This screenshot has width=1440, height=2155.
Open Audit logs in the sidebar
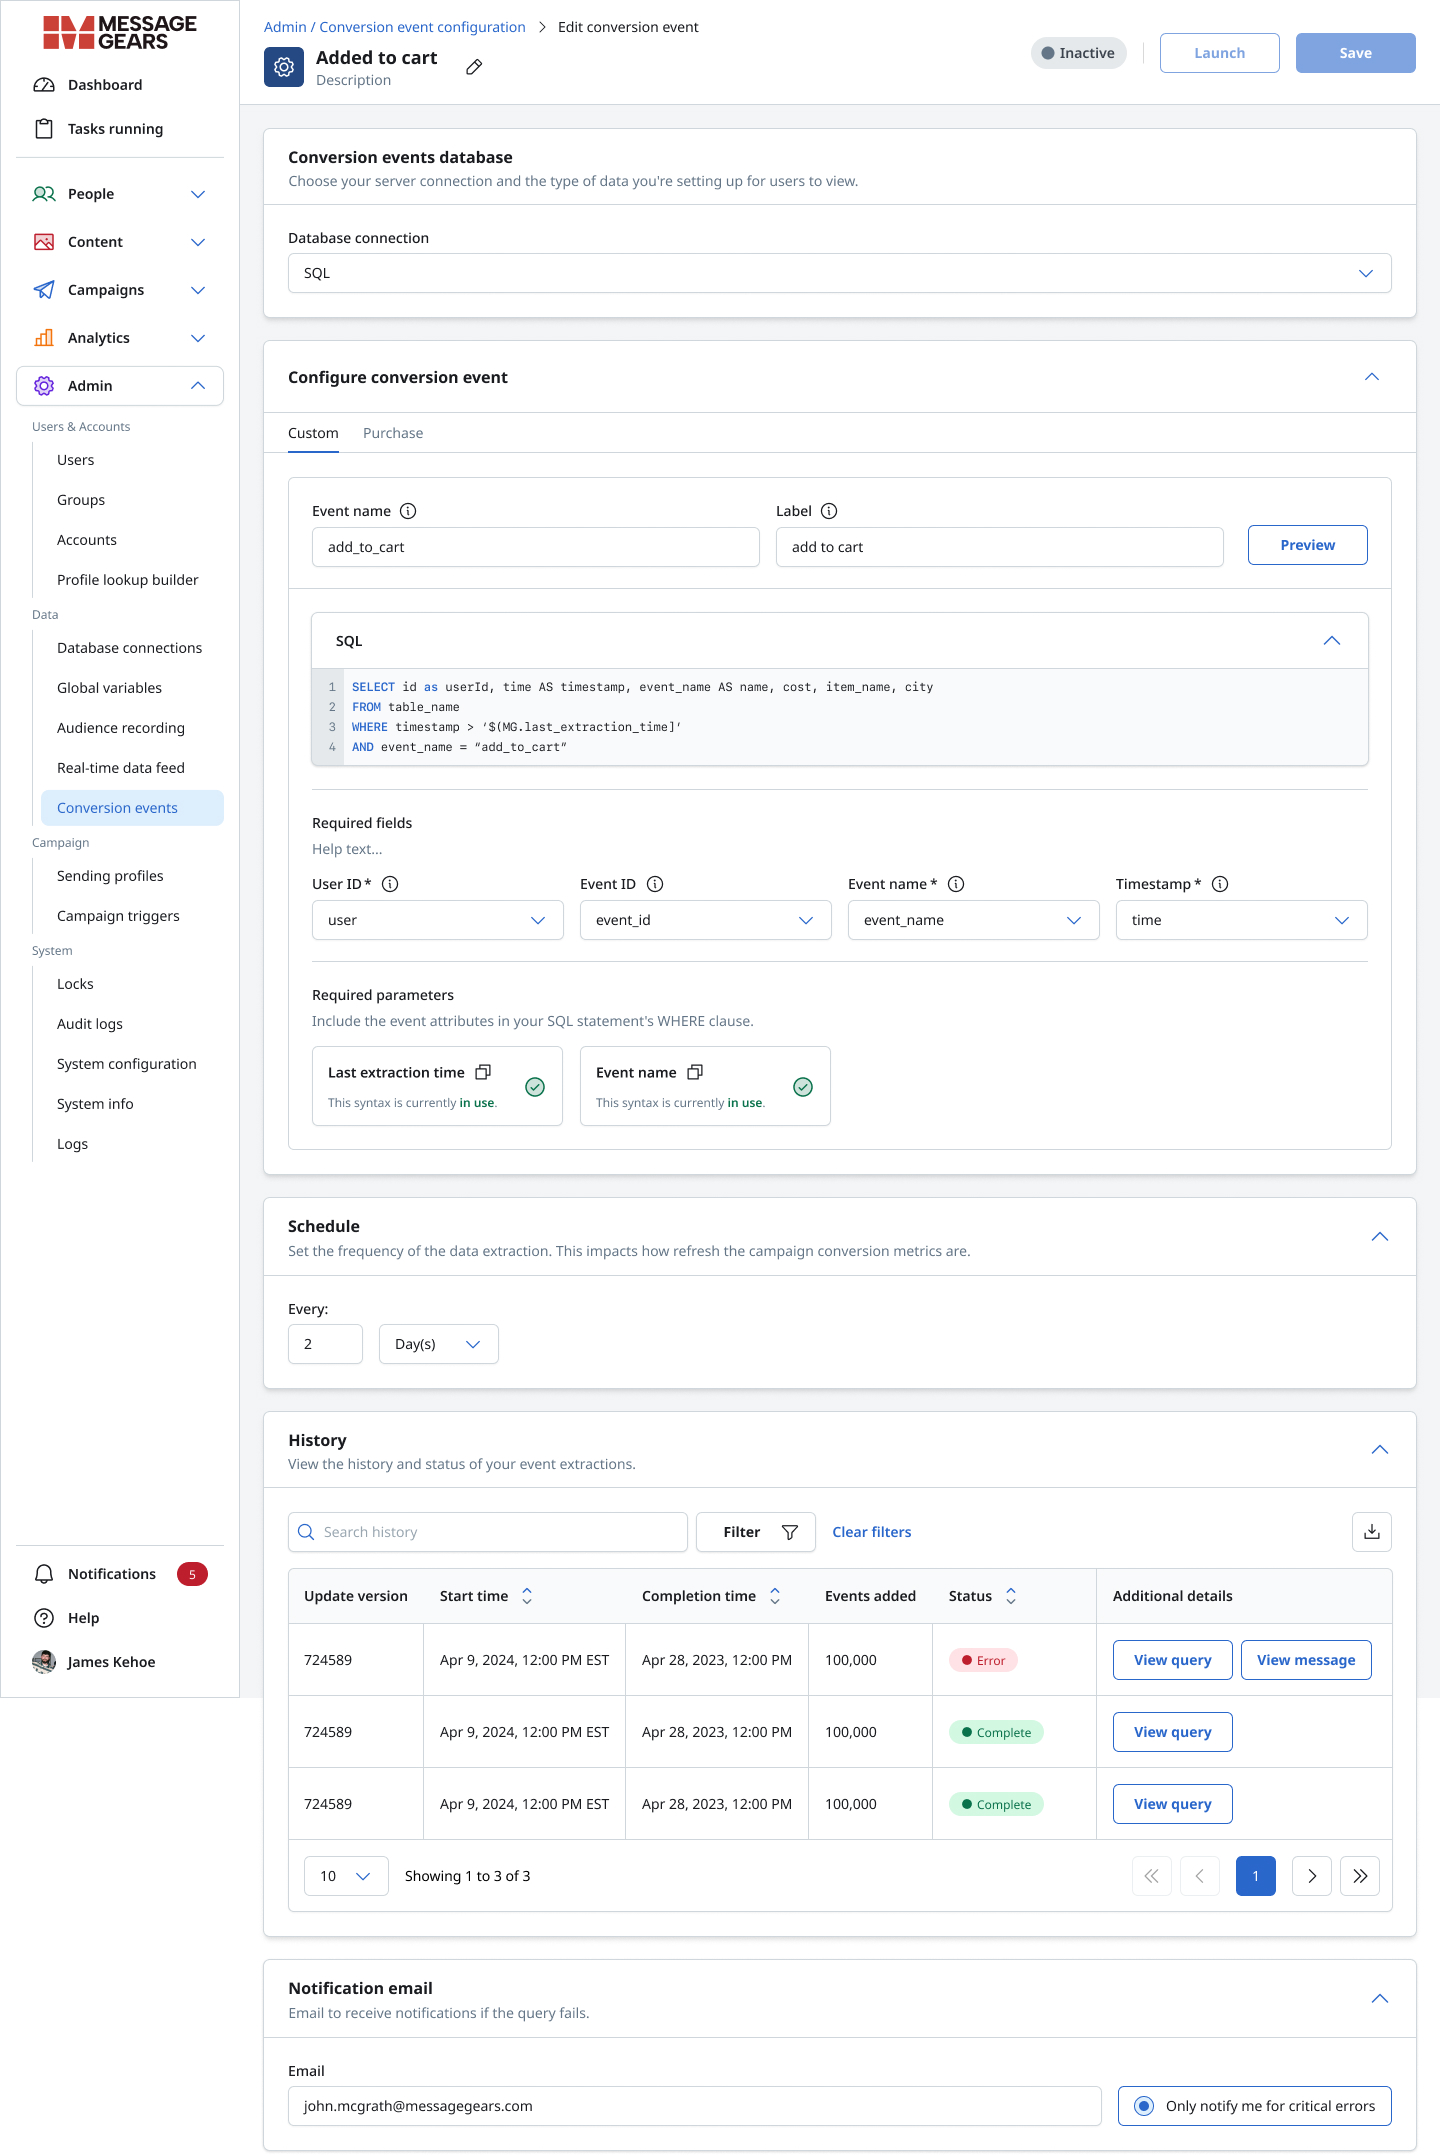(x=90, y=1024)
